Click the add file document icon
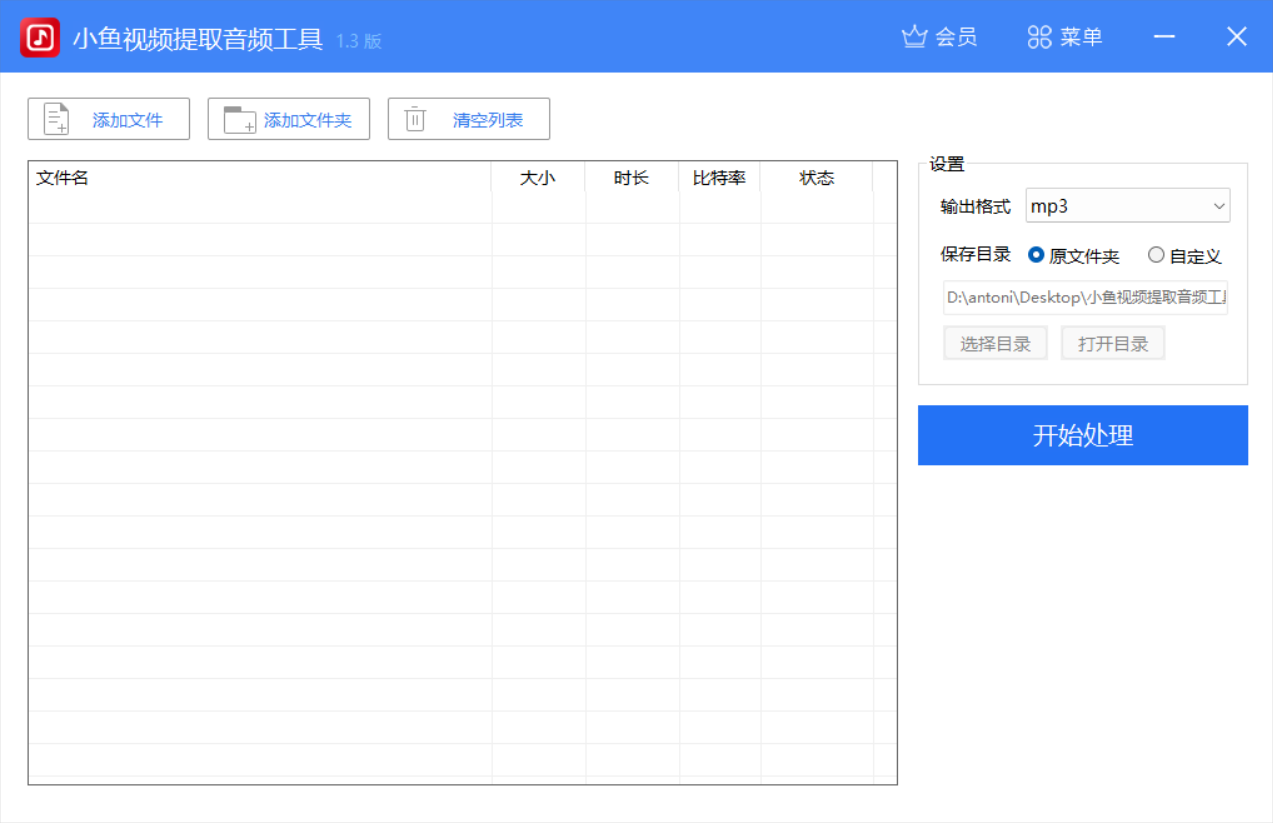 (56, 119)
